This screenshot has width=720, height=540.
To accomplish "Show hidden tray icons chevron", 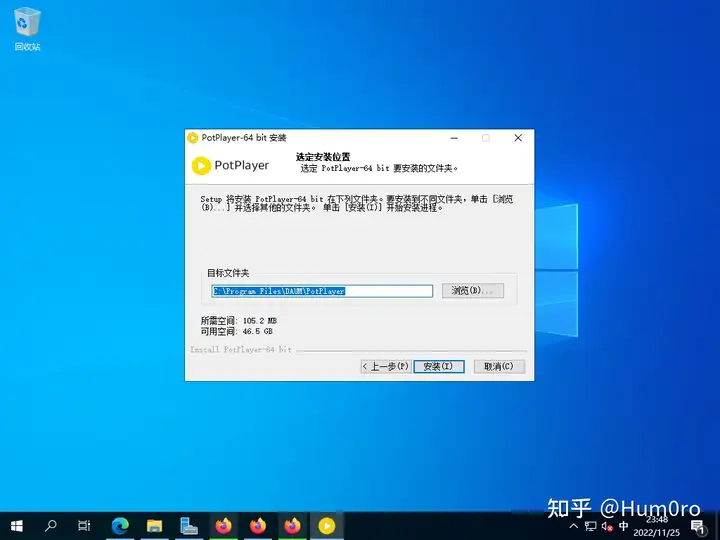I will point(574,526).
